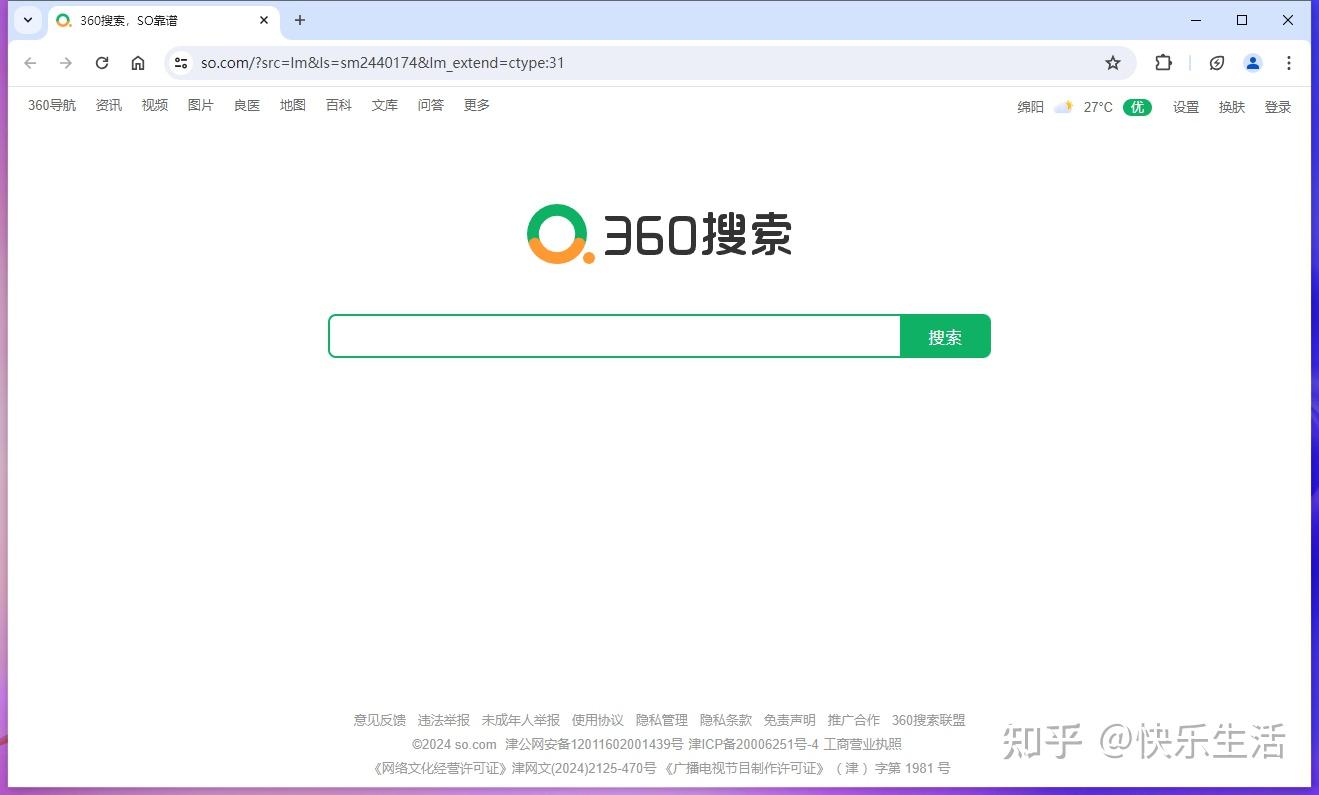Open 隐私管理 footer link
This screenshot has width=1319, height=795.
coord(662,720)
